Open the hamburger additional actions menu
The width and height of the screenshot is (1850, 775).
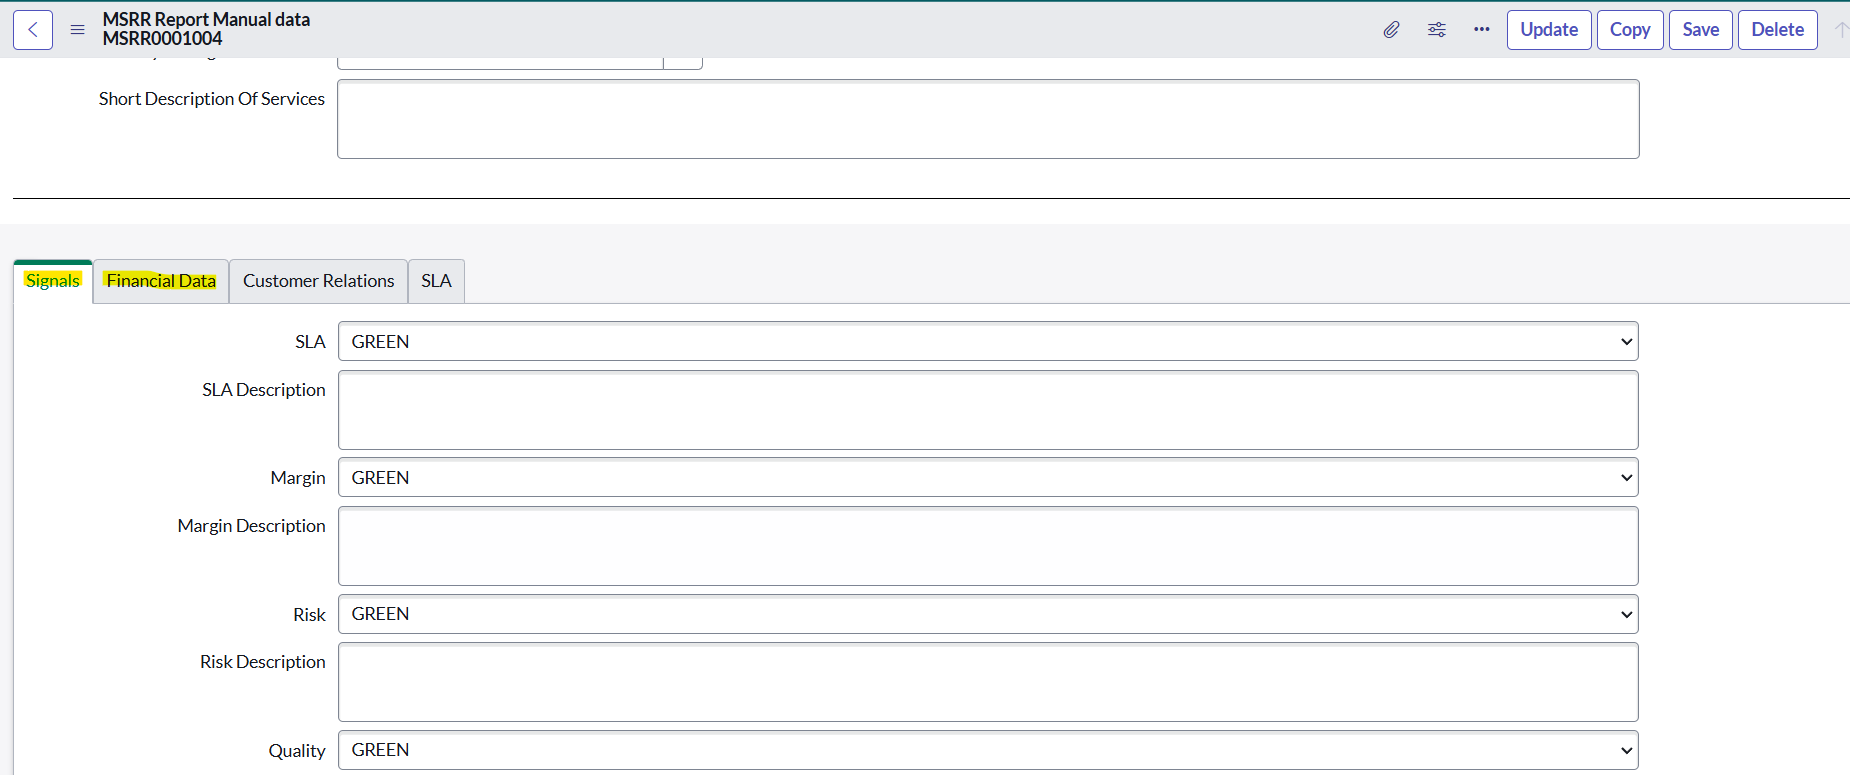click(x=77, y=29)
